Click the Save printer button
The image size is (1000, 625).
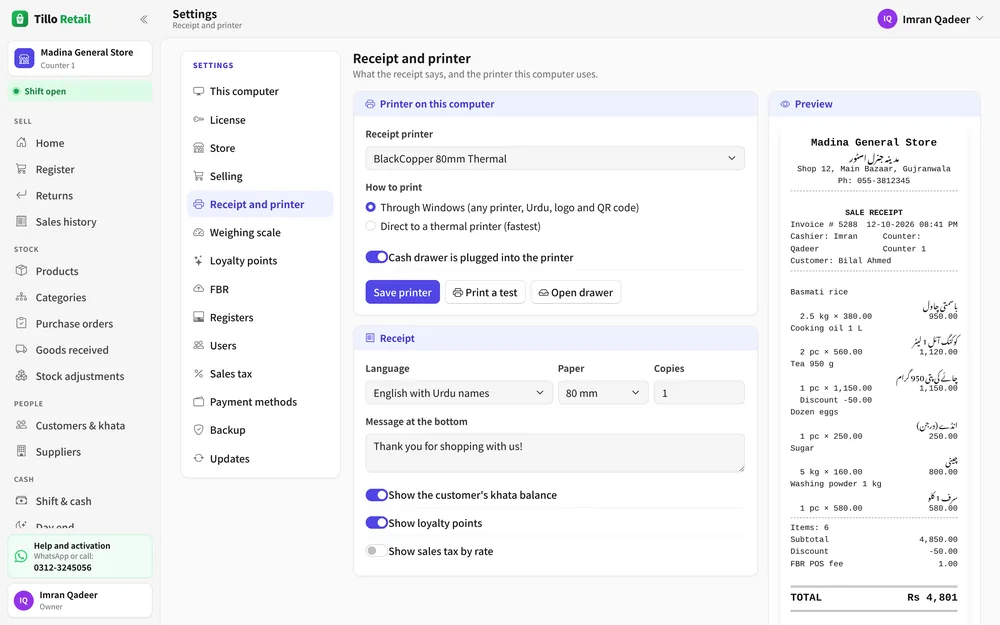pyautogui.click(x=402, y=292)
